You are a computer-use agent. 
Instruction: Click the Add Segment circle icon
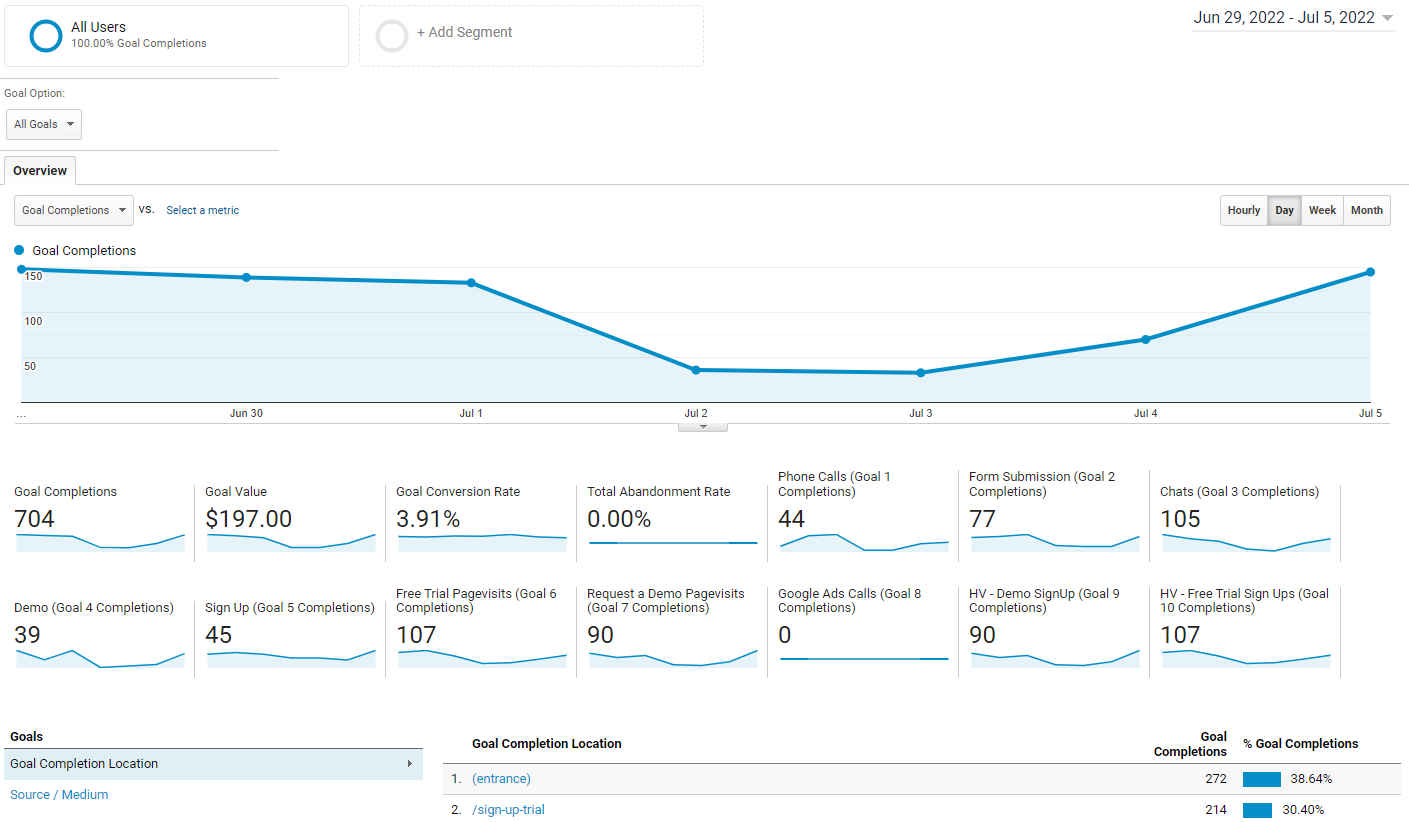[x=392, y=35]
